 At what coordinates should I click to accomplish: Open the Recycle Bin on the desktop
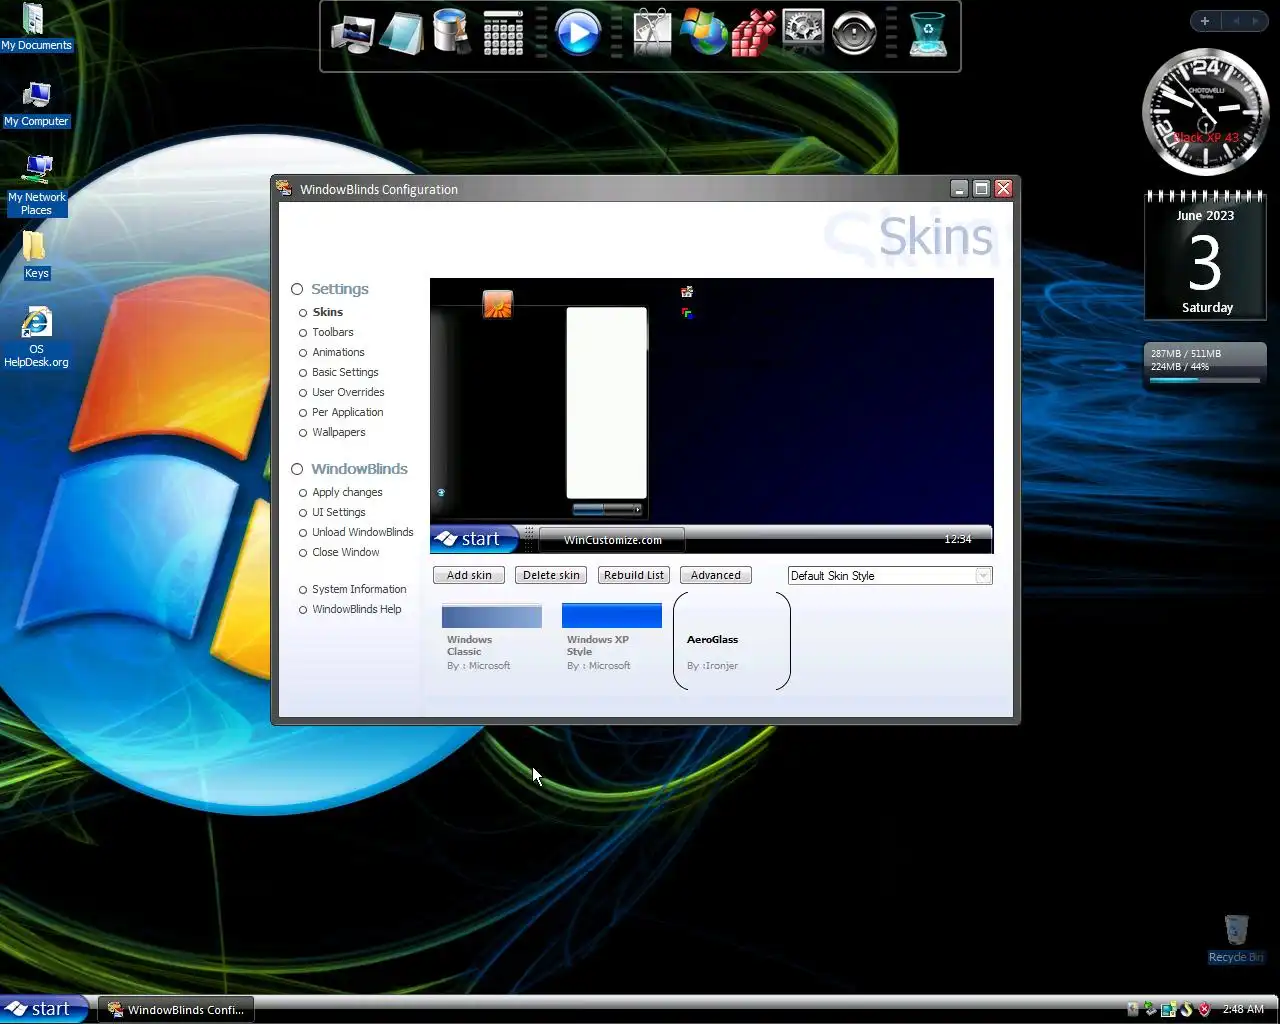[1236, 938]
